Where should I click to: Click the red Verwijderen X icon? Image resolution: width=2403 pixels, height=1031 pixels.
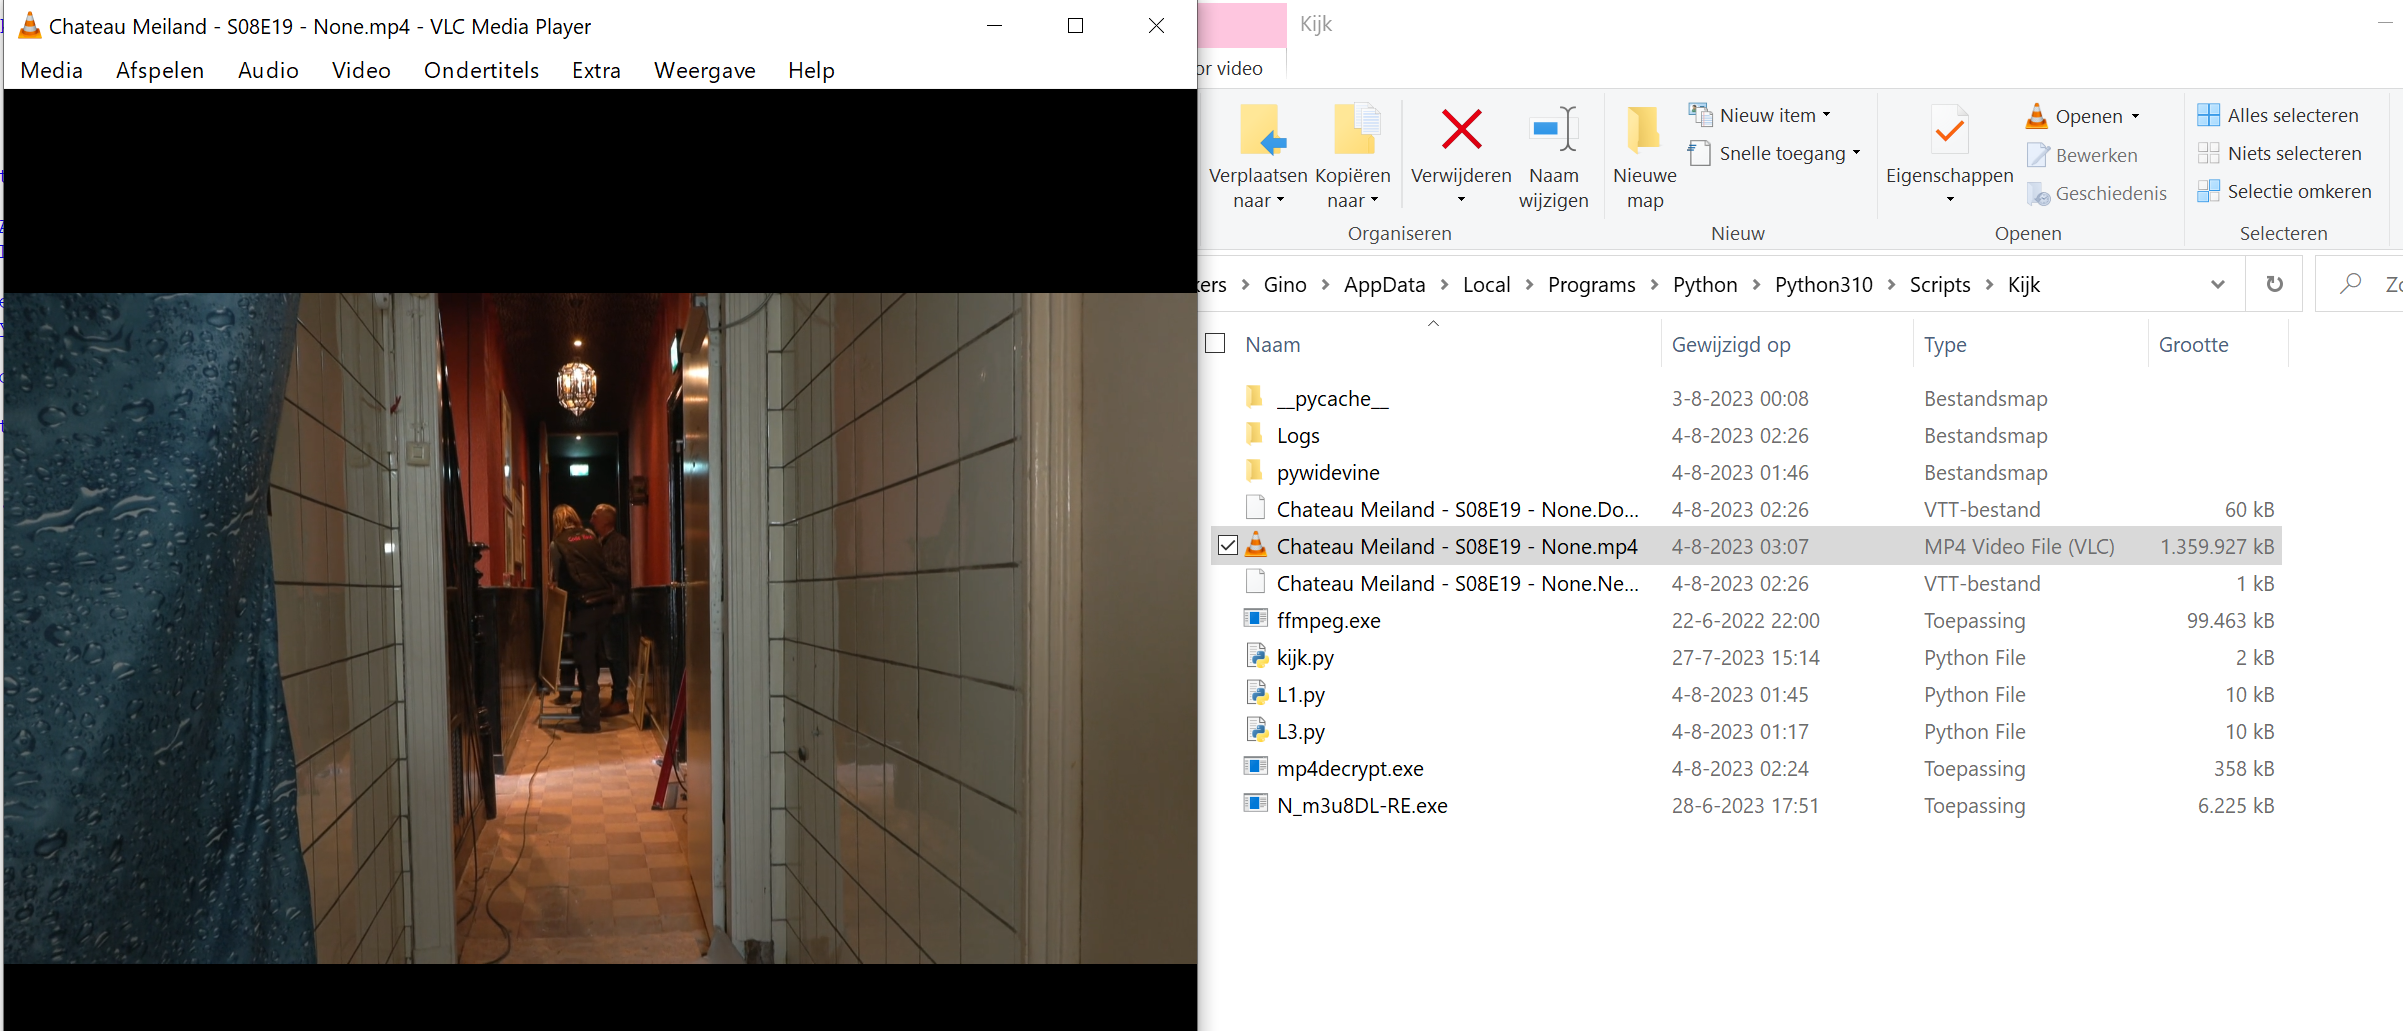(1461, 130)
